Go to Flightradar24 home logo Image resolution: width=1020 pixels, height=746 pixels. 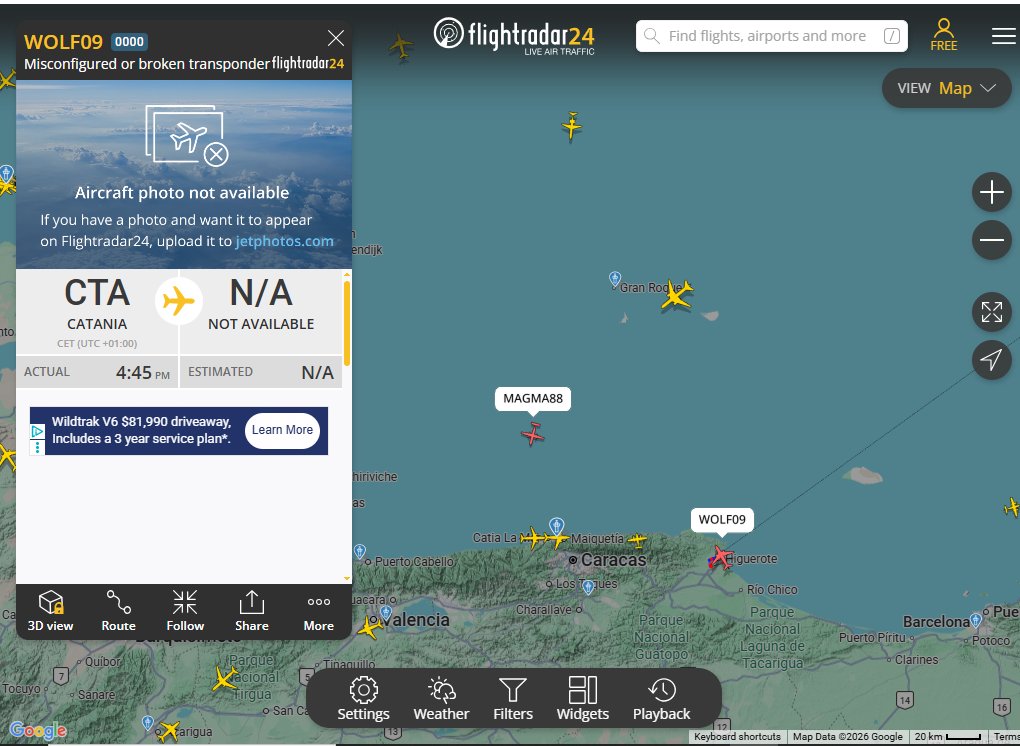[514, 36]
